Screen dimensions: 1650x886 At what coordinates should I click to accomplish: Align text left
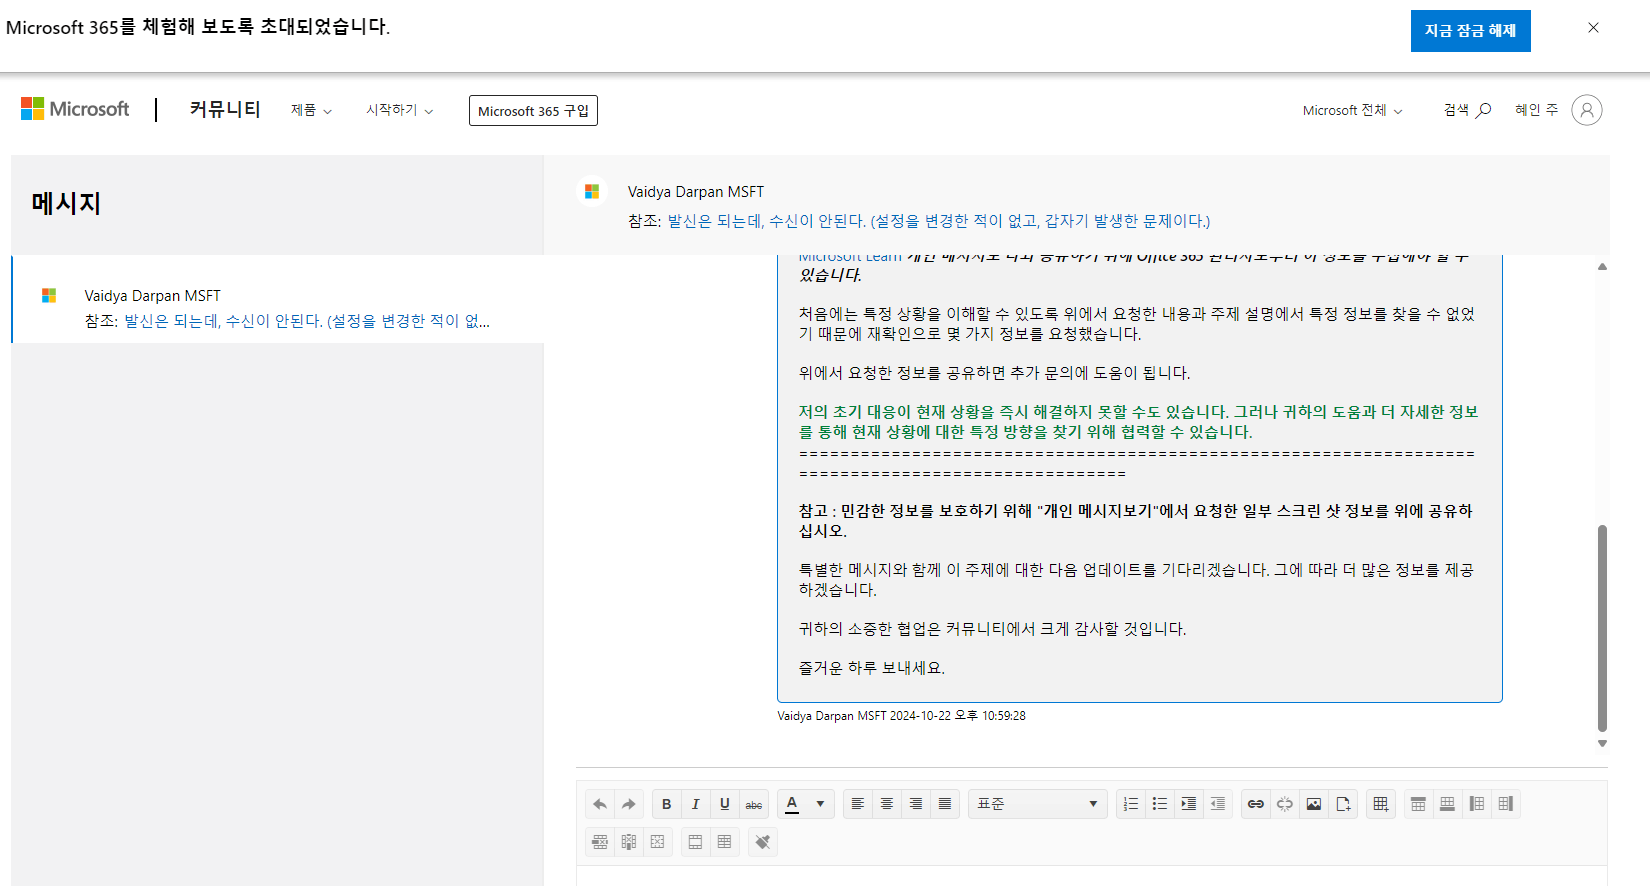858,804
